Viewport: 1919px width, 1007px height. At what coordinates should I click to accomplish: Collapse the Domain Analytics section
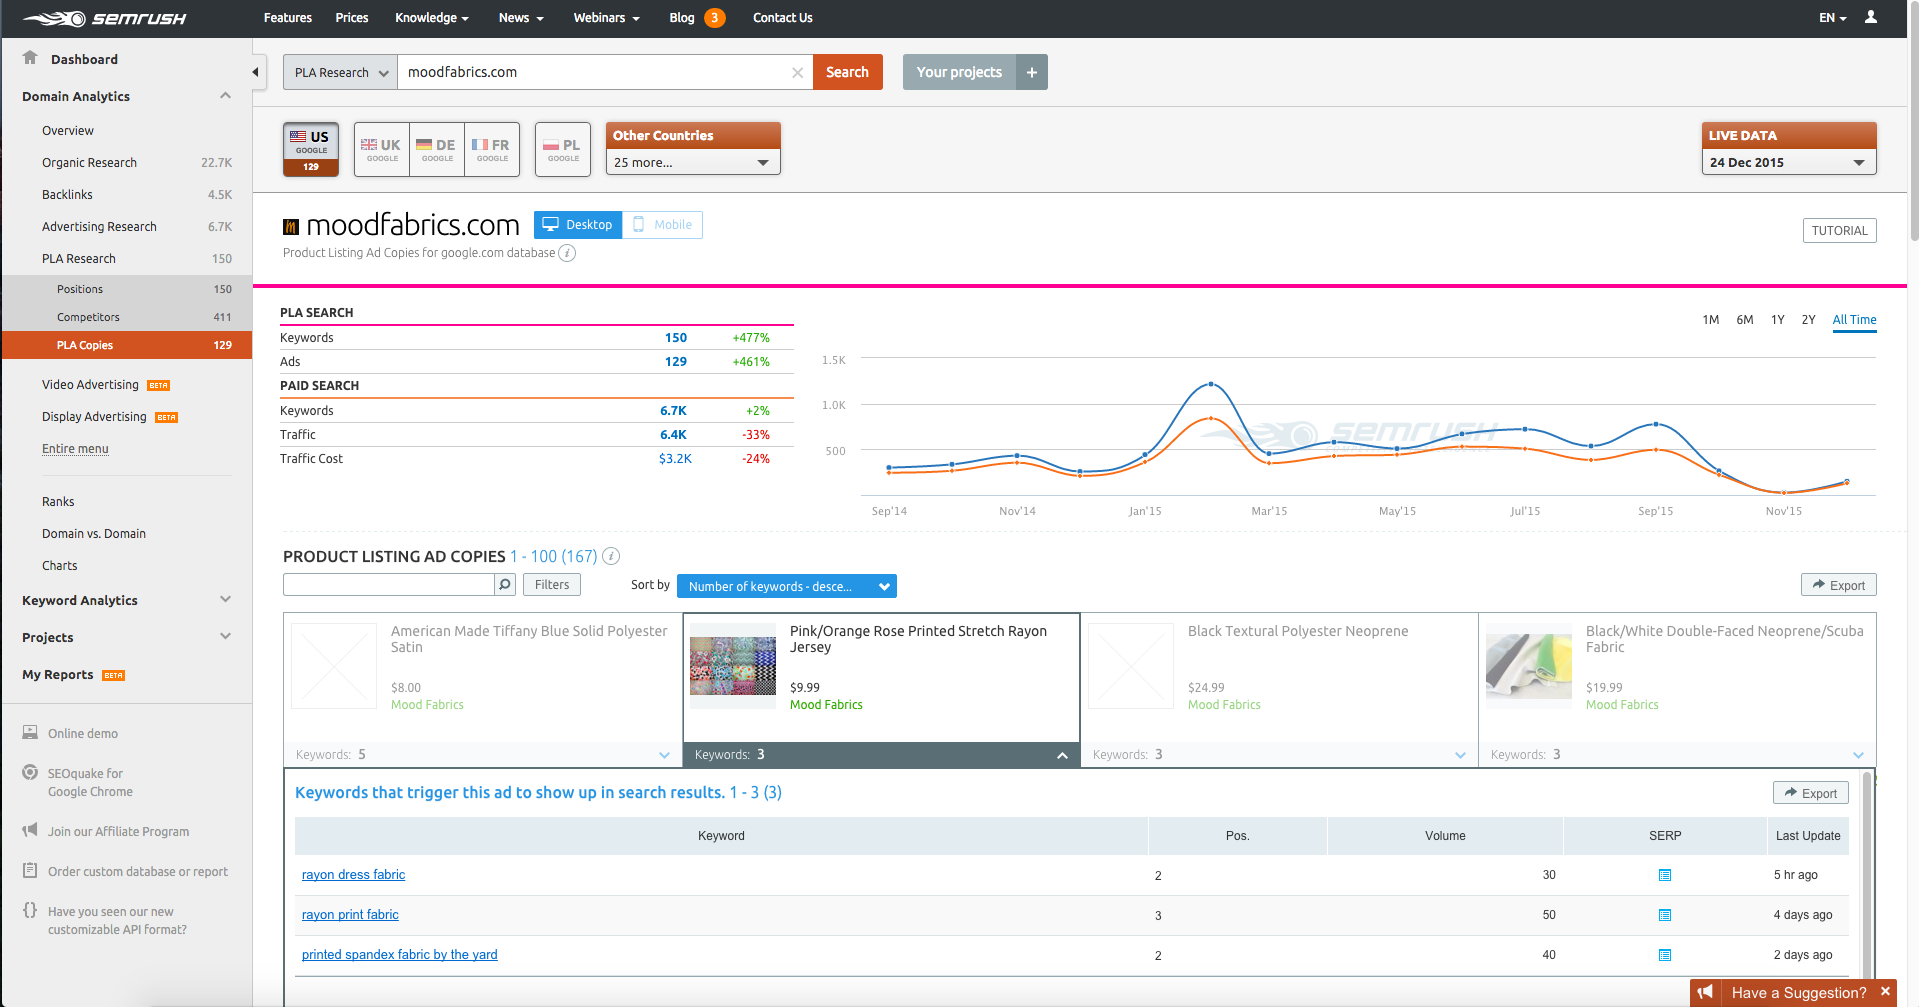click(225, 96)
